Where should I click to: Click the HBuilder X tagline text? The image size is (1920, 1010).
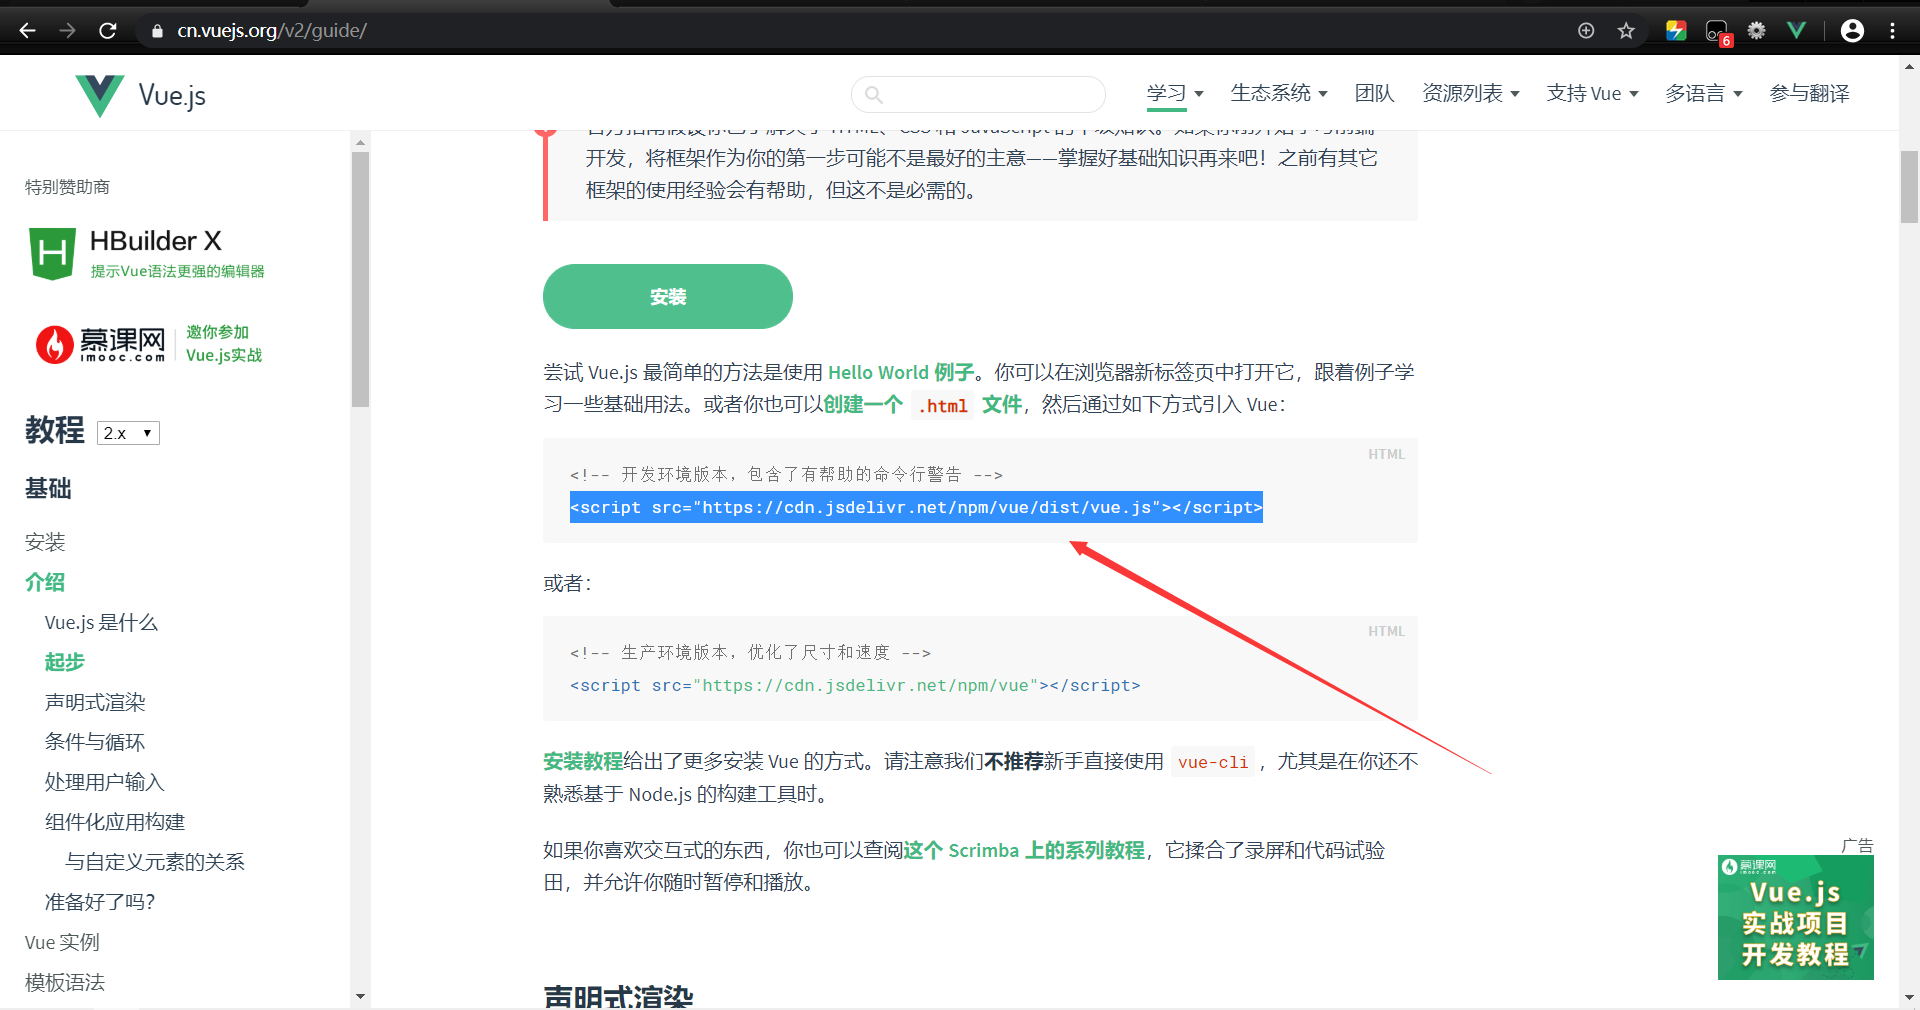coord(178,272)
